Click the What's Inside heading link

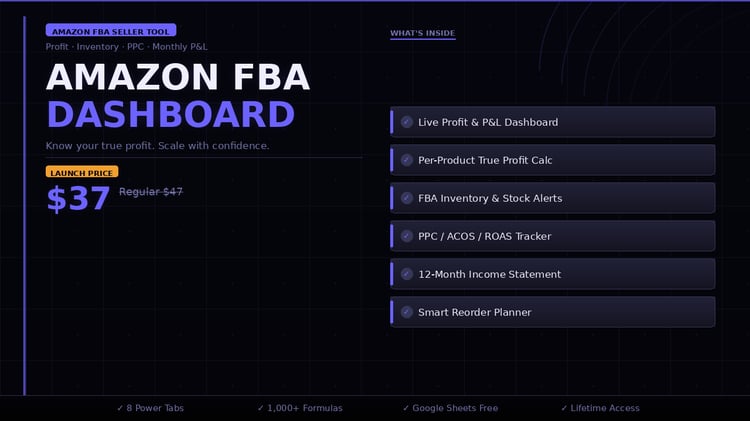click(422, 33)
